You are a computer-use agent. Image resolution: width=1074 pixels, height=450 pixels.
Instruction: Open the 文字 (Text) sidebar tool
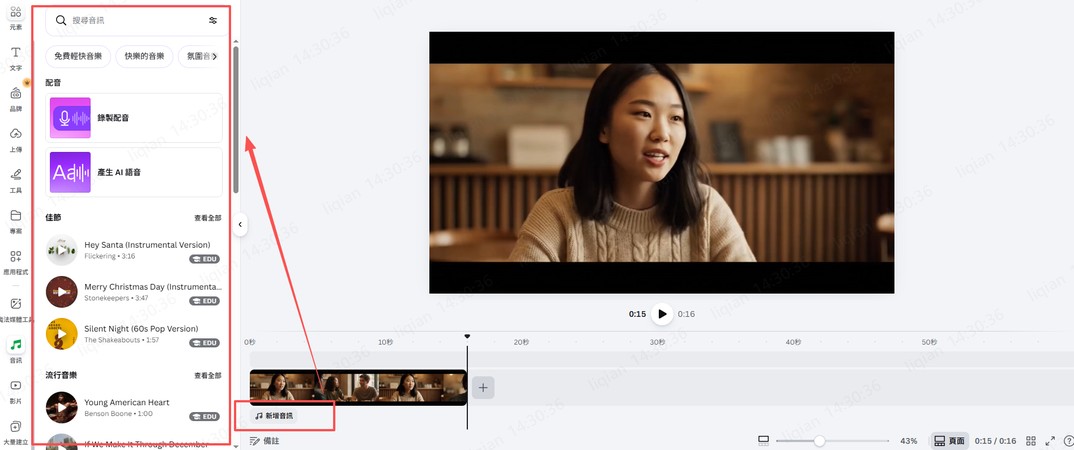pos(16,58)
